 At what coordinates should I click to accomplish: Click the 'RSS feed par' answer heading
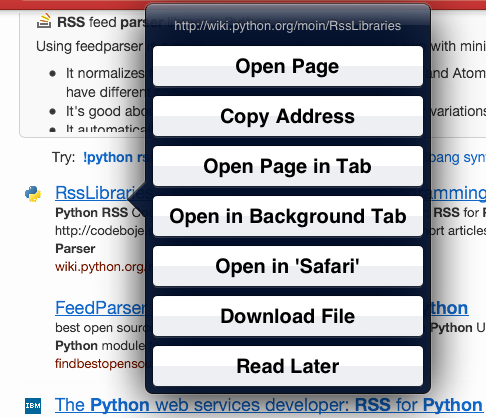coord(101,22)
